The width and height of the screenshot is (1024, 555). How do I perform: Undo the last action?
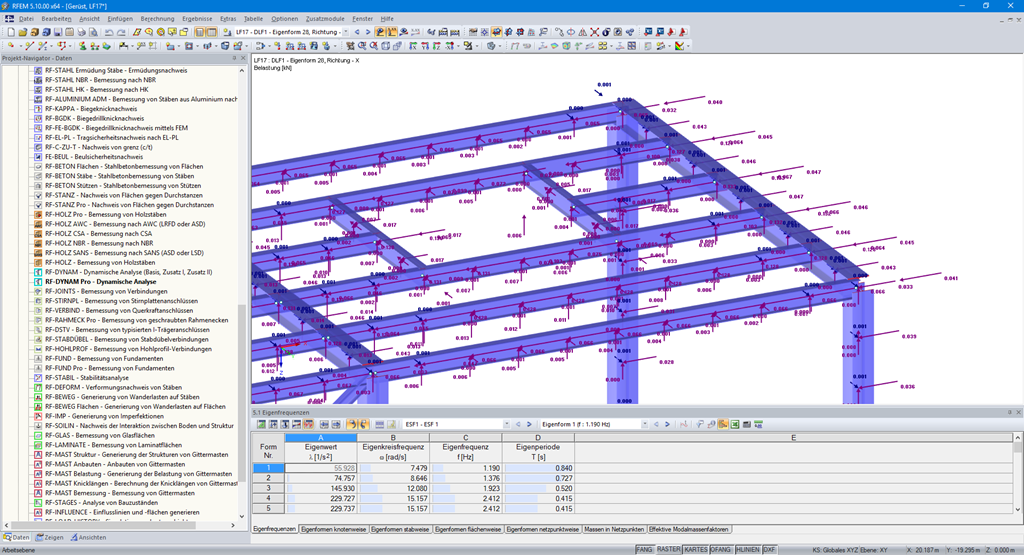[x=109, y=31]
